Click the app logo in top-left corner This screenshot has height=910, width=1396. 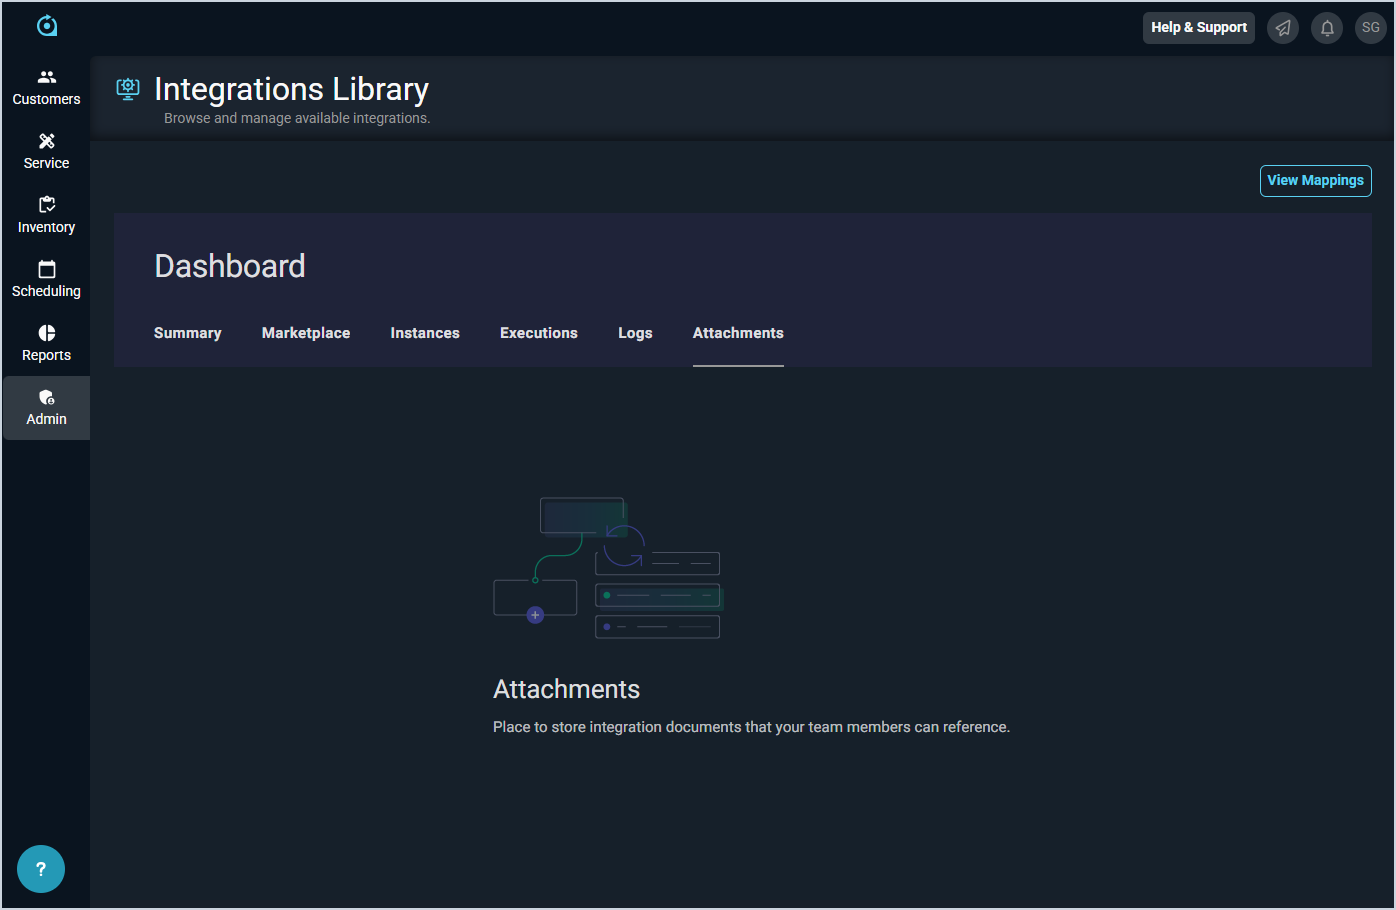point(47,26)
